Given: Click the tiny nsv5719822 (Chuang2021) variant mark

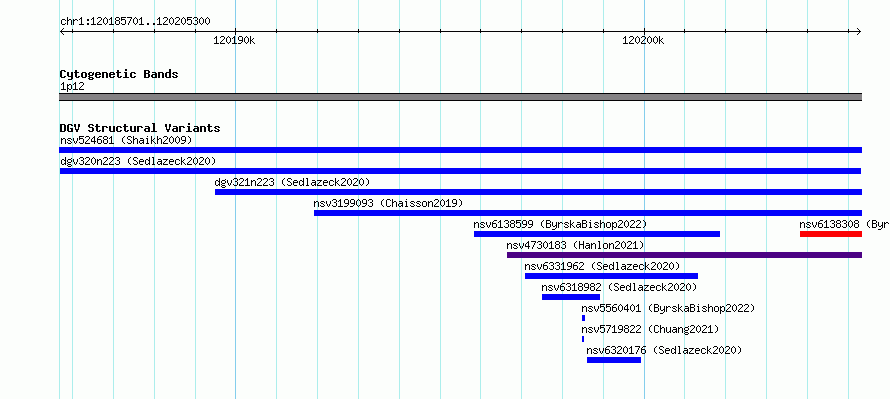Looking at the screenshot, I should [582, 339].
